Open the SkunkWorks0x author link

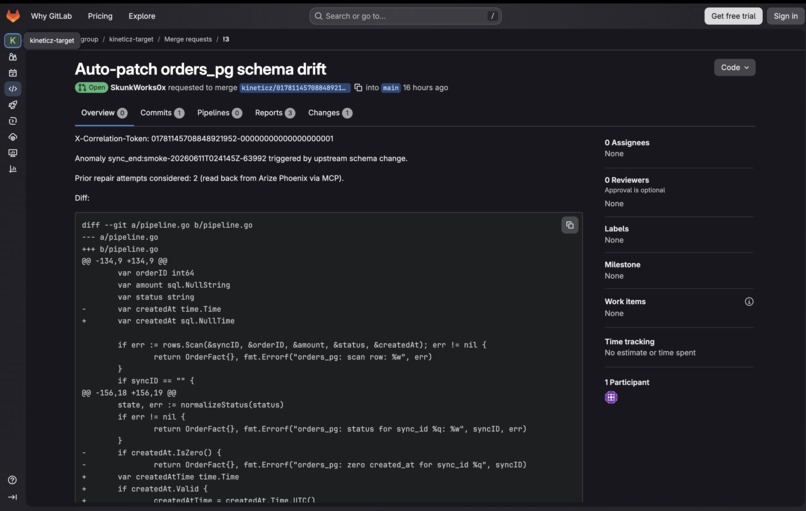138,87
